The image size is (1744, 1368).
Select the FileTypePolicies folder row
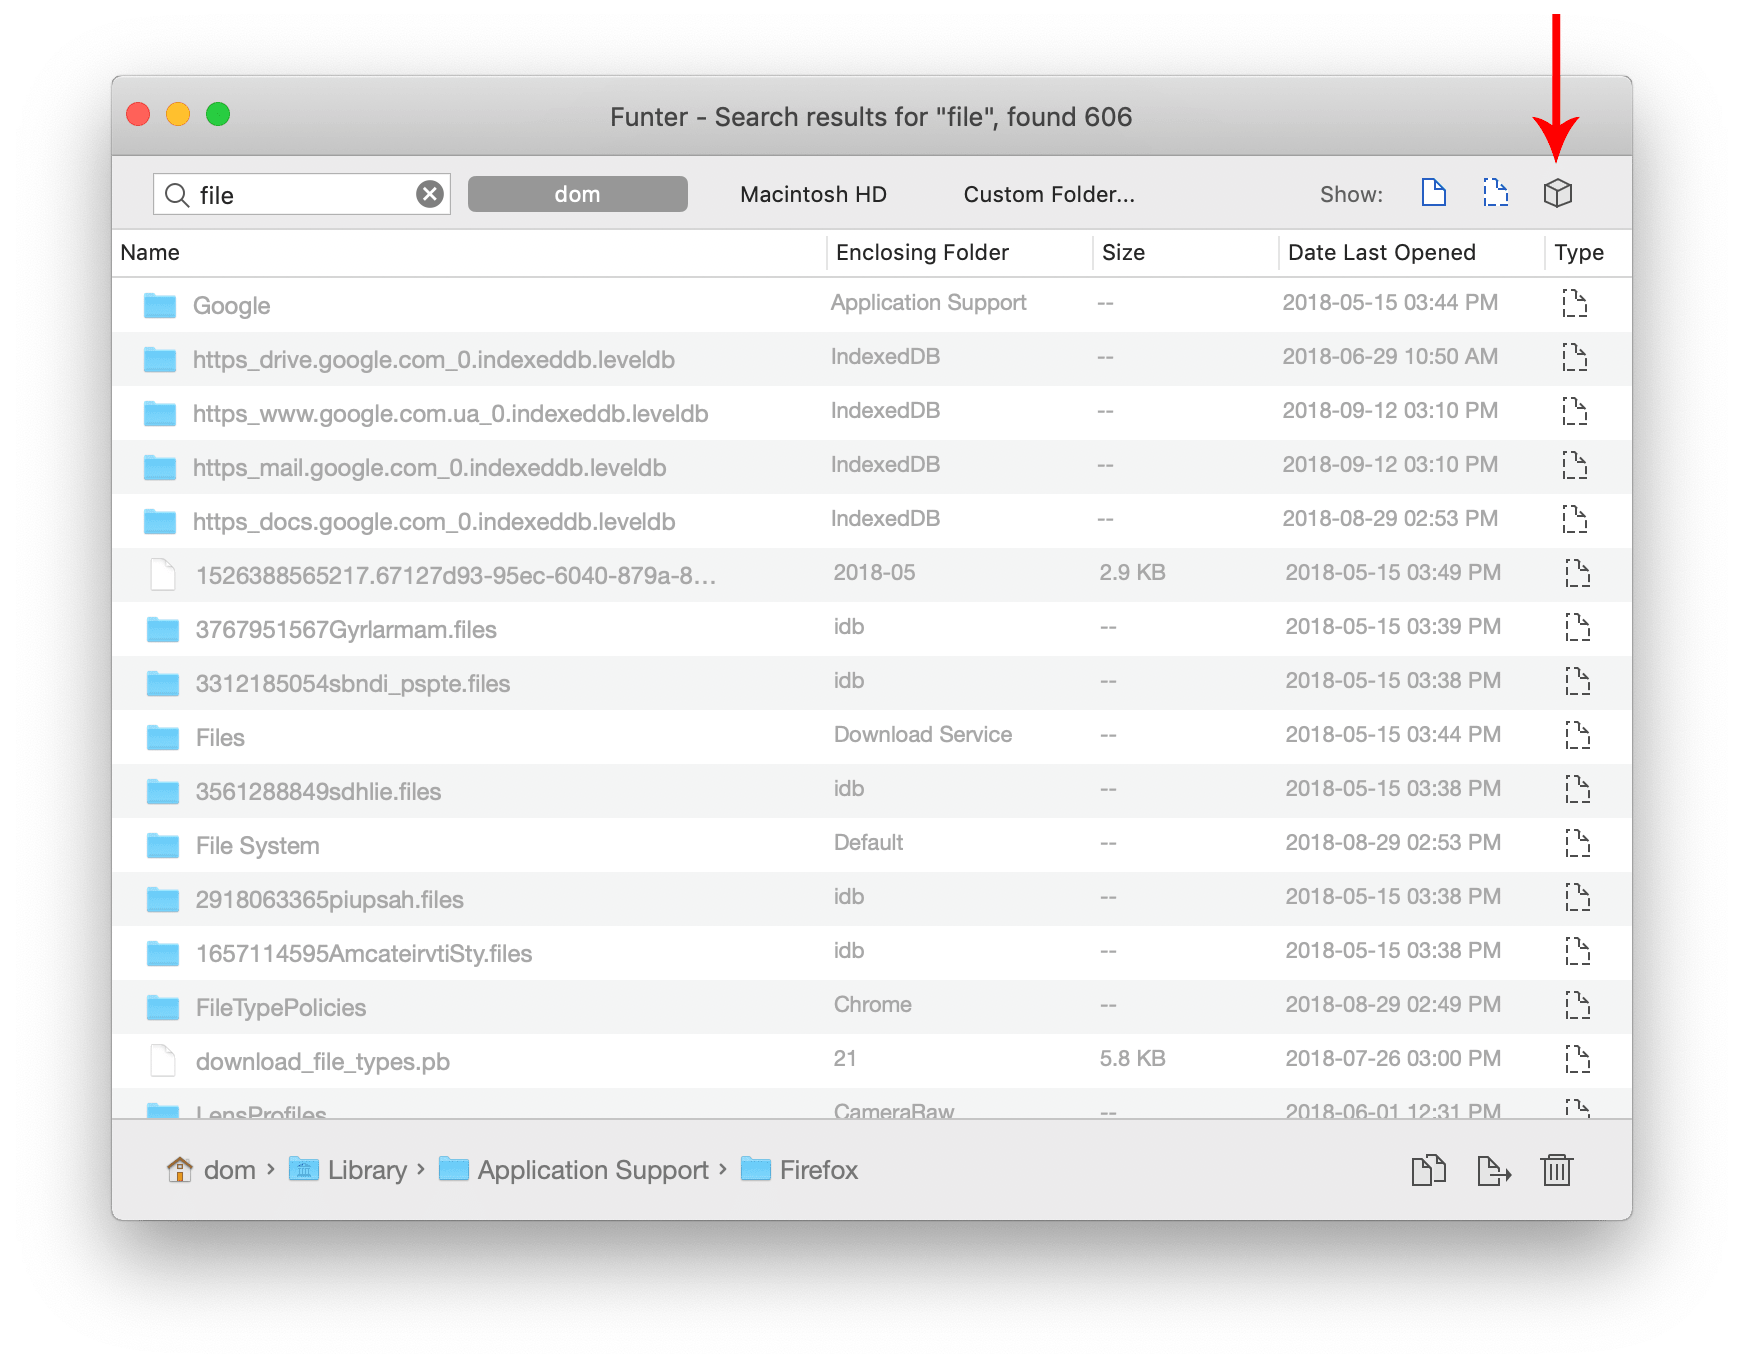tap(872, 1007)
